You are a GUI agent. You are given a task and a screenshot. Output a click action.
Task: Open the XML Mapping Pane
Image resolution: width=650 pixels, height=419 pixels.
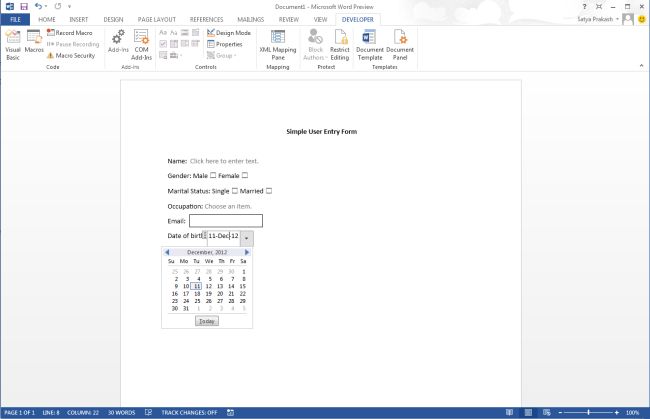[x=278, y=45]
